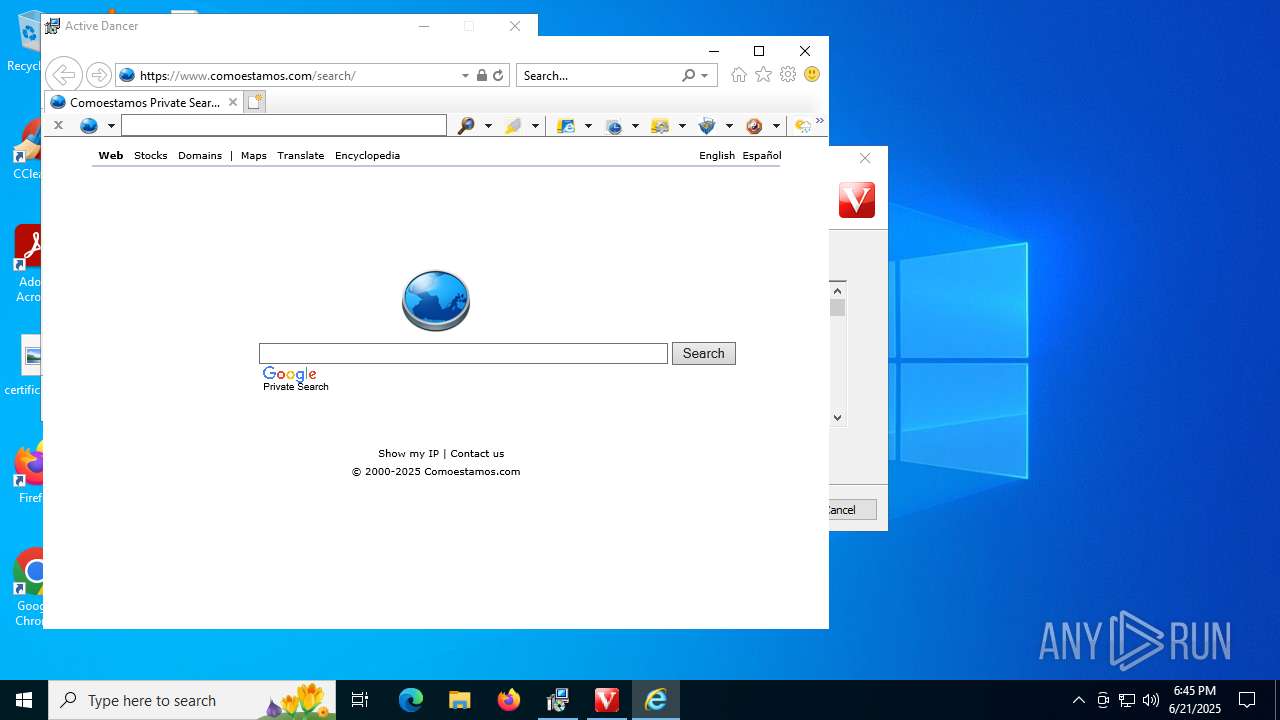Click the toolbar weather cloud icon
The image size is (1280, 720).
click(x=802, y=126)
